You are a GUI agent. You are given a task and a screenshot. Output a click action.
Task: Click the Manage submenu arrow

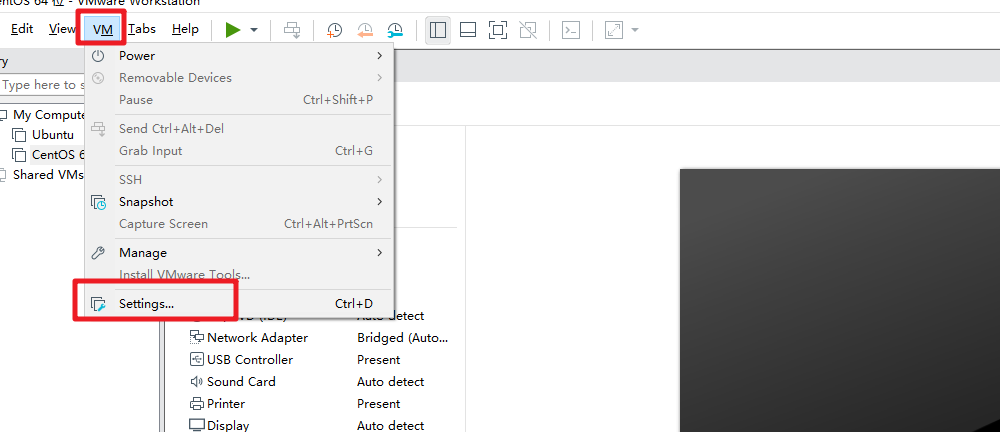pyautogui.click(x=379, y=253)
